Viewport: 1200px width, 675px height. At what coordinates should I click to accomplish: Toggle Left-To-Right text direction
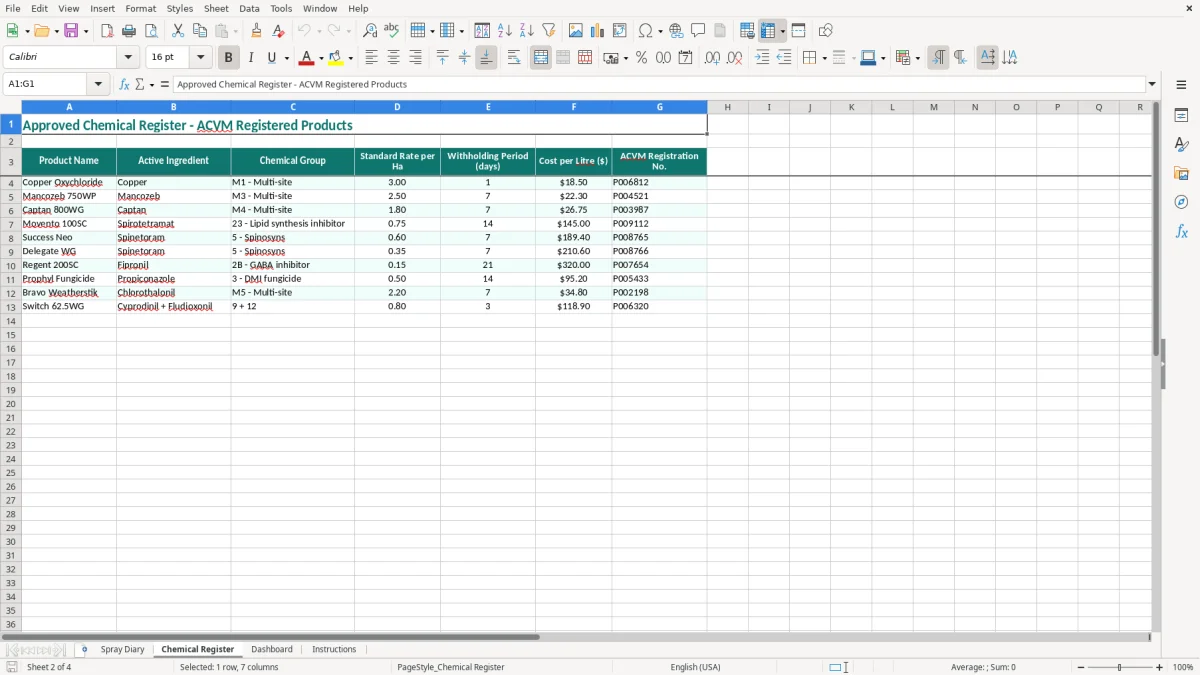pos(938,58)
